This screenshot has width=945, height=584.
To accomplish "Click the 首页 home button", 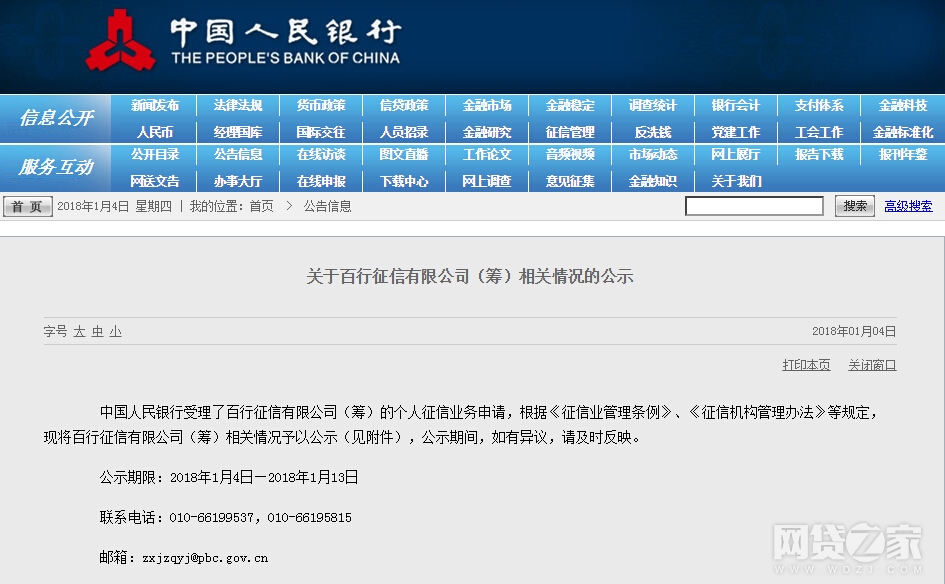I will click(x=28, y=206).
